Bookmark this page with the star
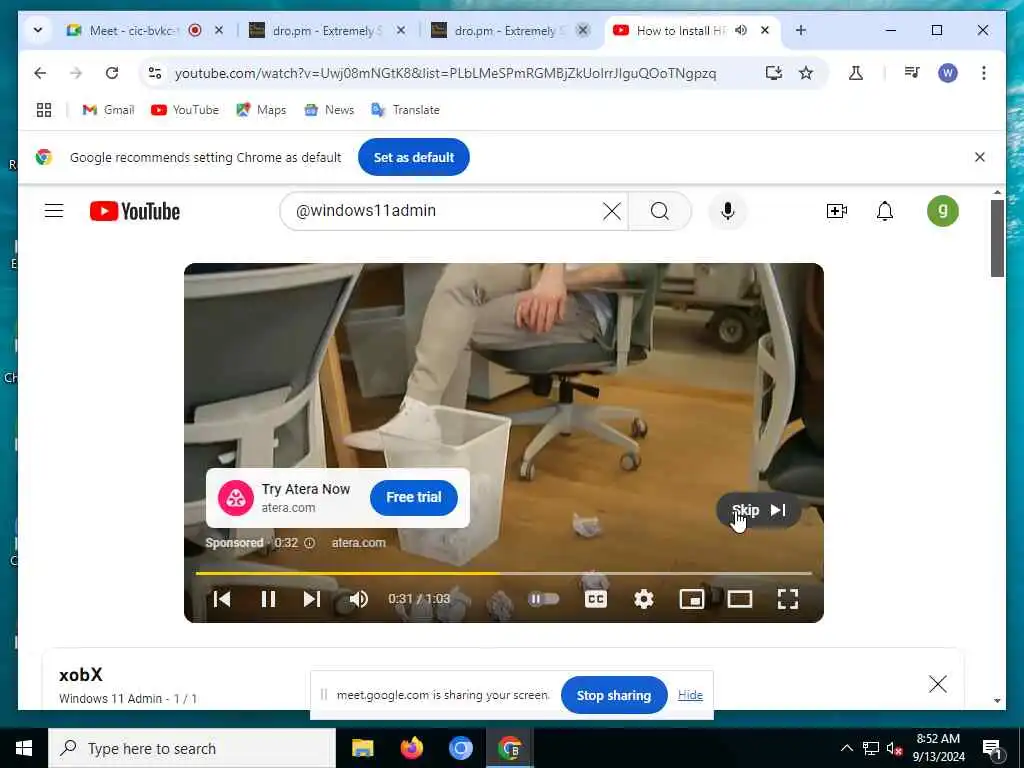The height and width of the screenshot is (768, 1024). (806, 73)
